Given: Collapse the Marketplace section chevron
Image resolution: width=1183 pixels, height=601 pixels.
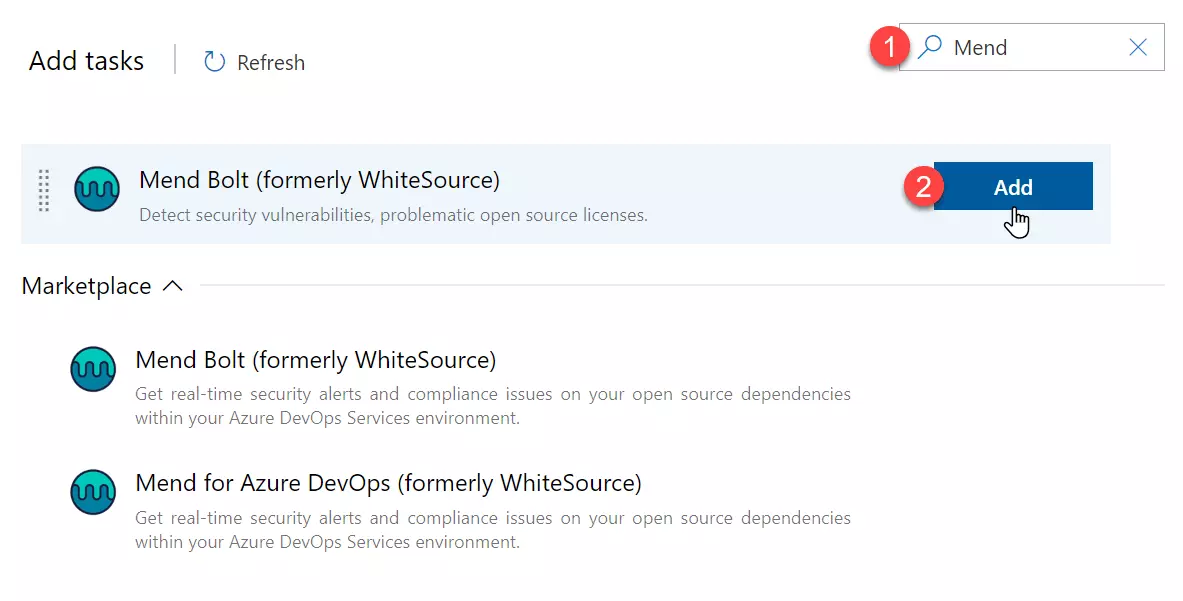Looking at the screenshot, I should [173, 286].
